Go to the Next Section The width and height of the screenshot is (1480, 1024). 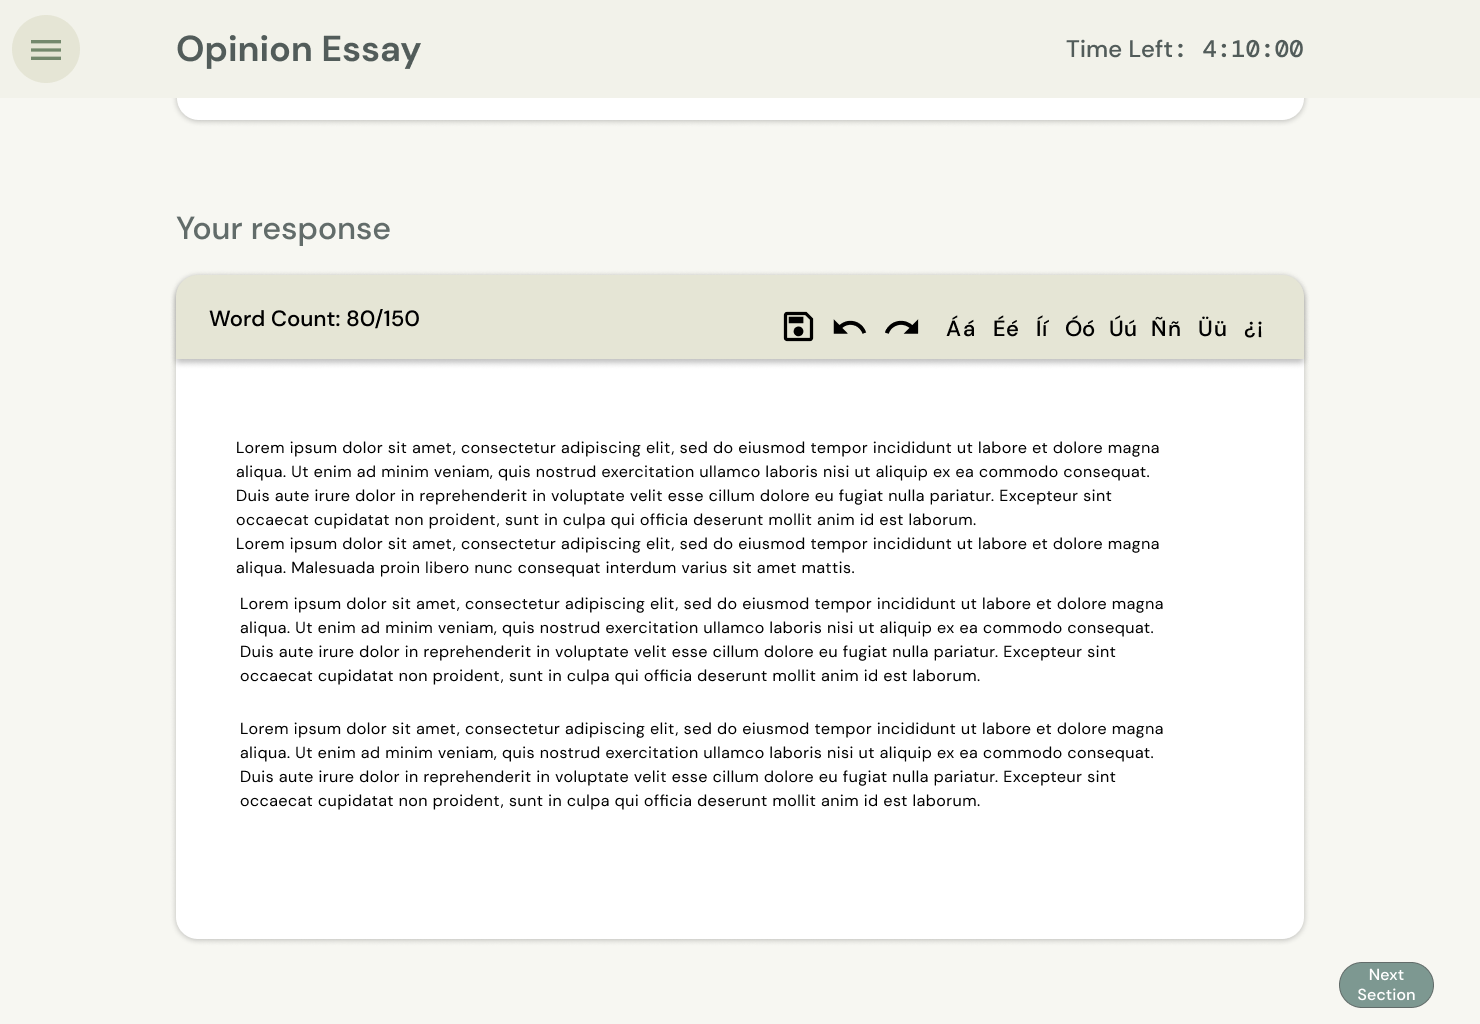tap(1386, 985)
